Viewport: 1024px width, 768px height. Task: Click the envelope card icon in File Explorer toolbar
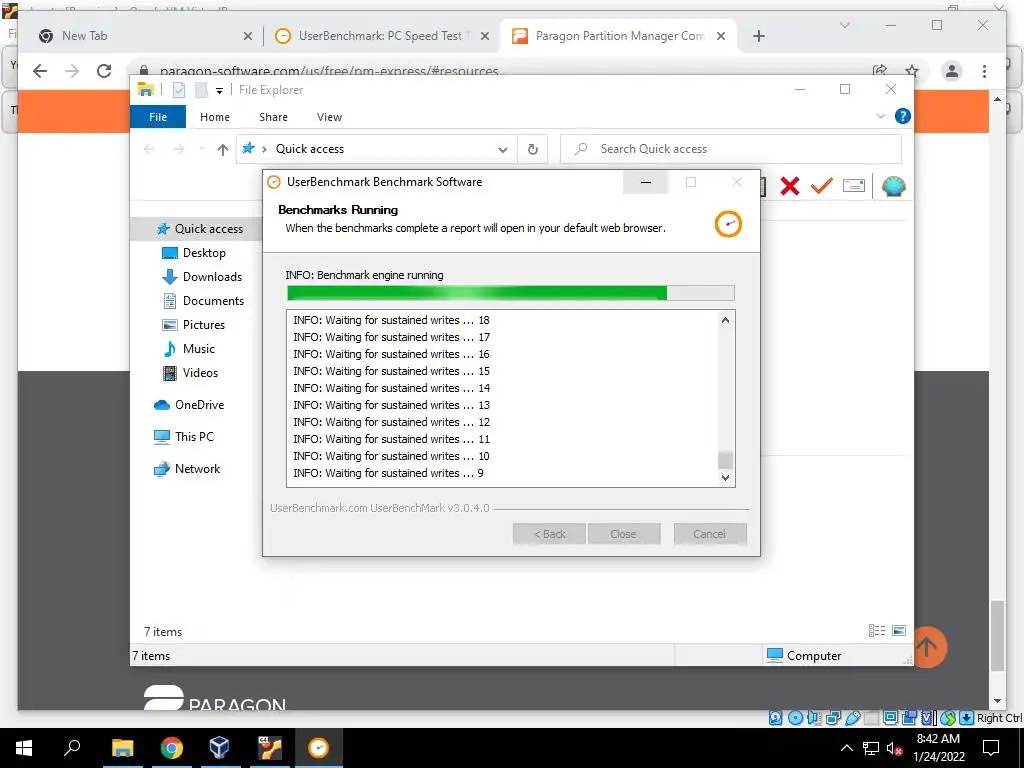click(x=854, y=186)
